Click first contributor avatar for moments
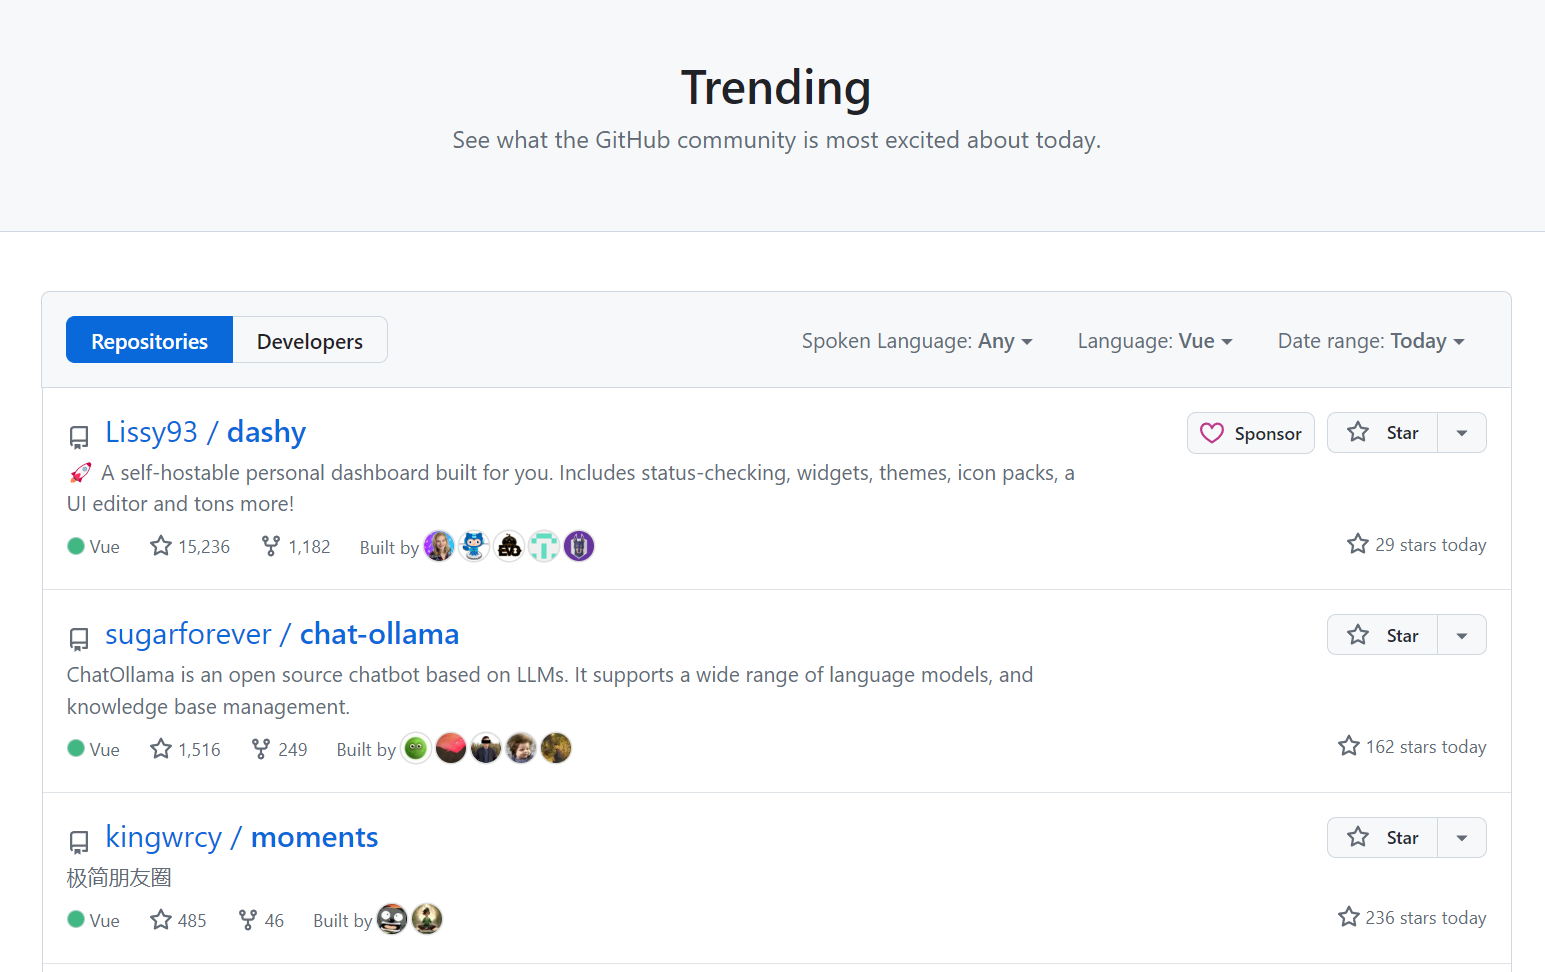 (x=392, y=919)
